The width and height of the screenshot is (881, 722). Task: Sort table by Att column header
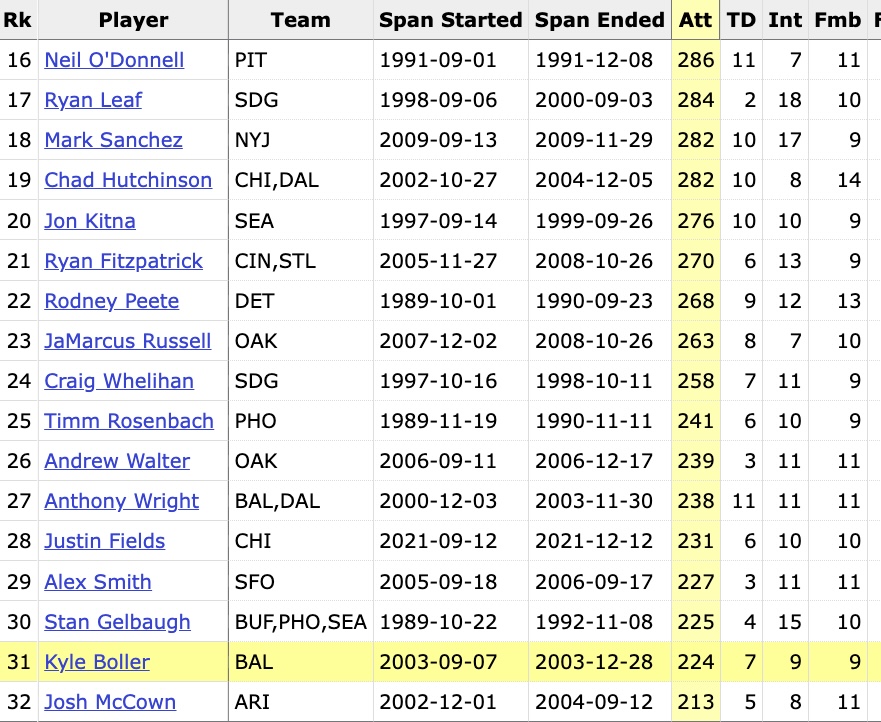coord(696,20)
